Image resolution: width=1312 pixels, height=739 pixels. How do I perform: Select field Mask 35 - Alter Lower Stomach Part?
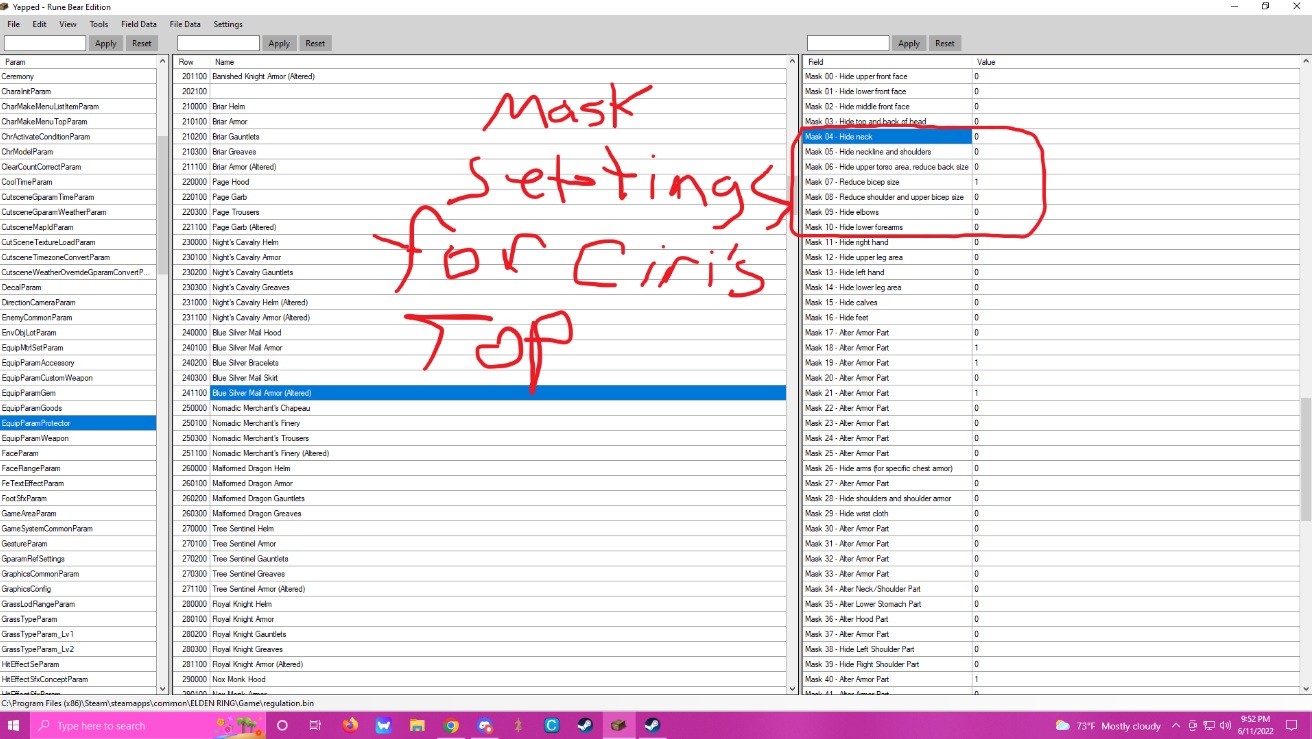[x=887, y=604]
